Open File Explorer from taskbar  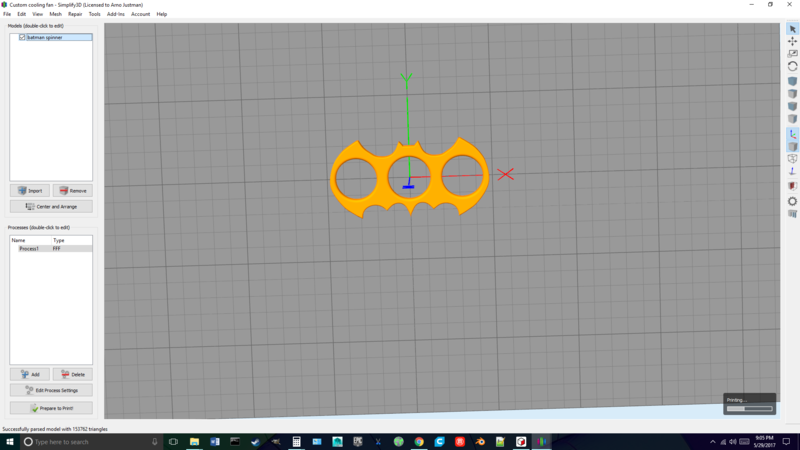point(194,442)
